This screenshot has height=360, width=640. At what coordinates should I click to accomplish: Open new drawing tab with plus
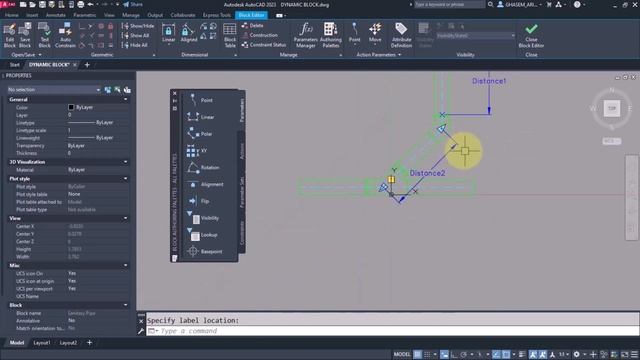click(87, 65)
